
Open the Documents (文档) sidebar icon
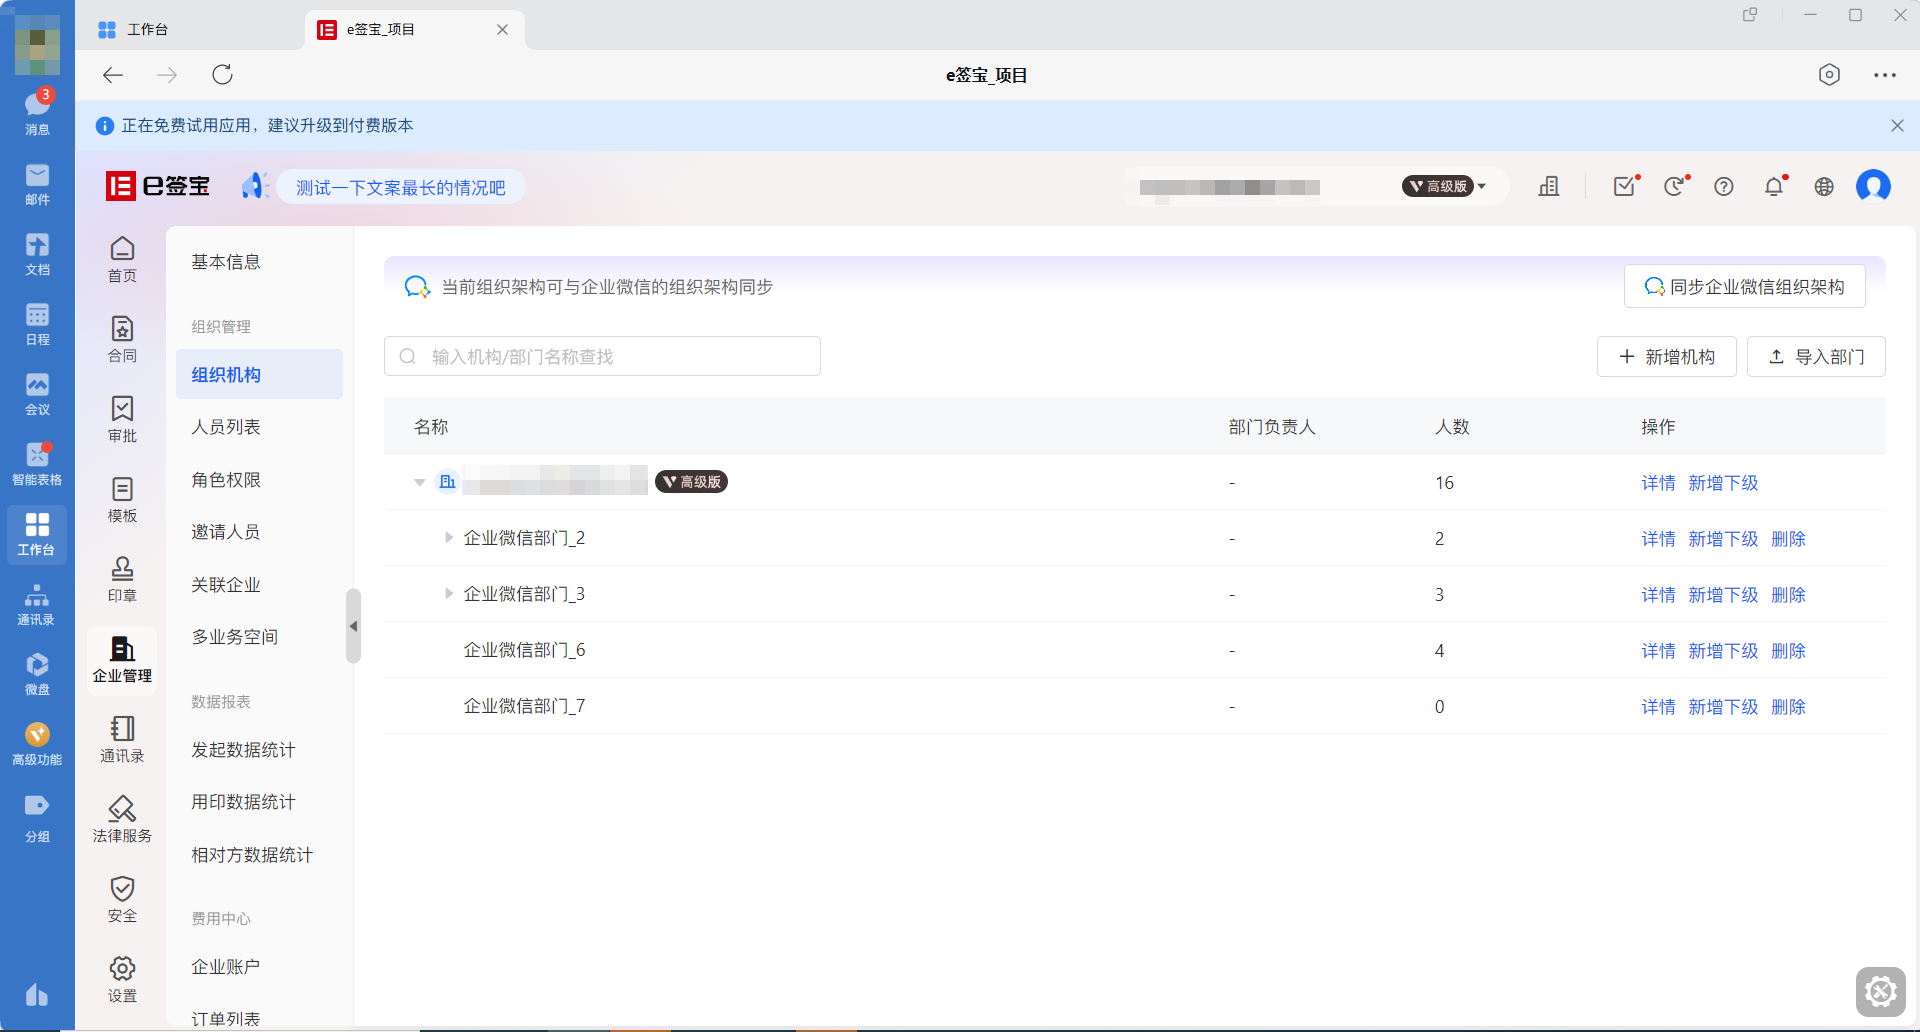tap(37, 254)
